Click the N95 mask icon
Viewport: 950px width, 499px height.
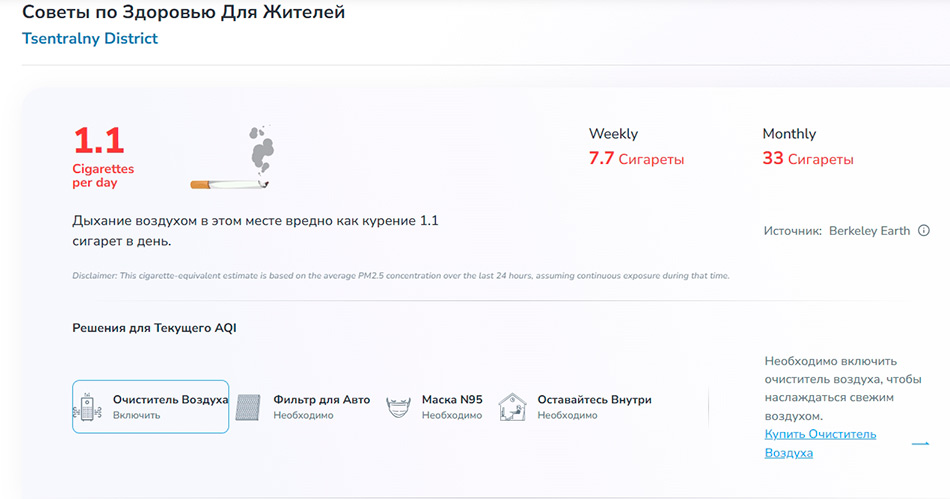pos(400,406)
